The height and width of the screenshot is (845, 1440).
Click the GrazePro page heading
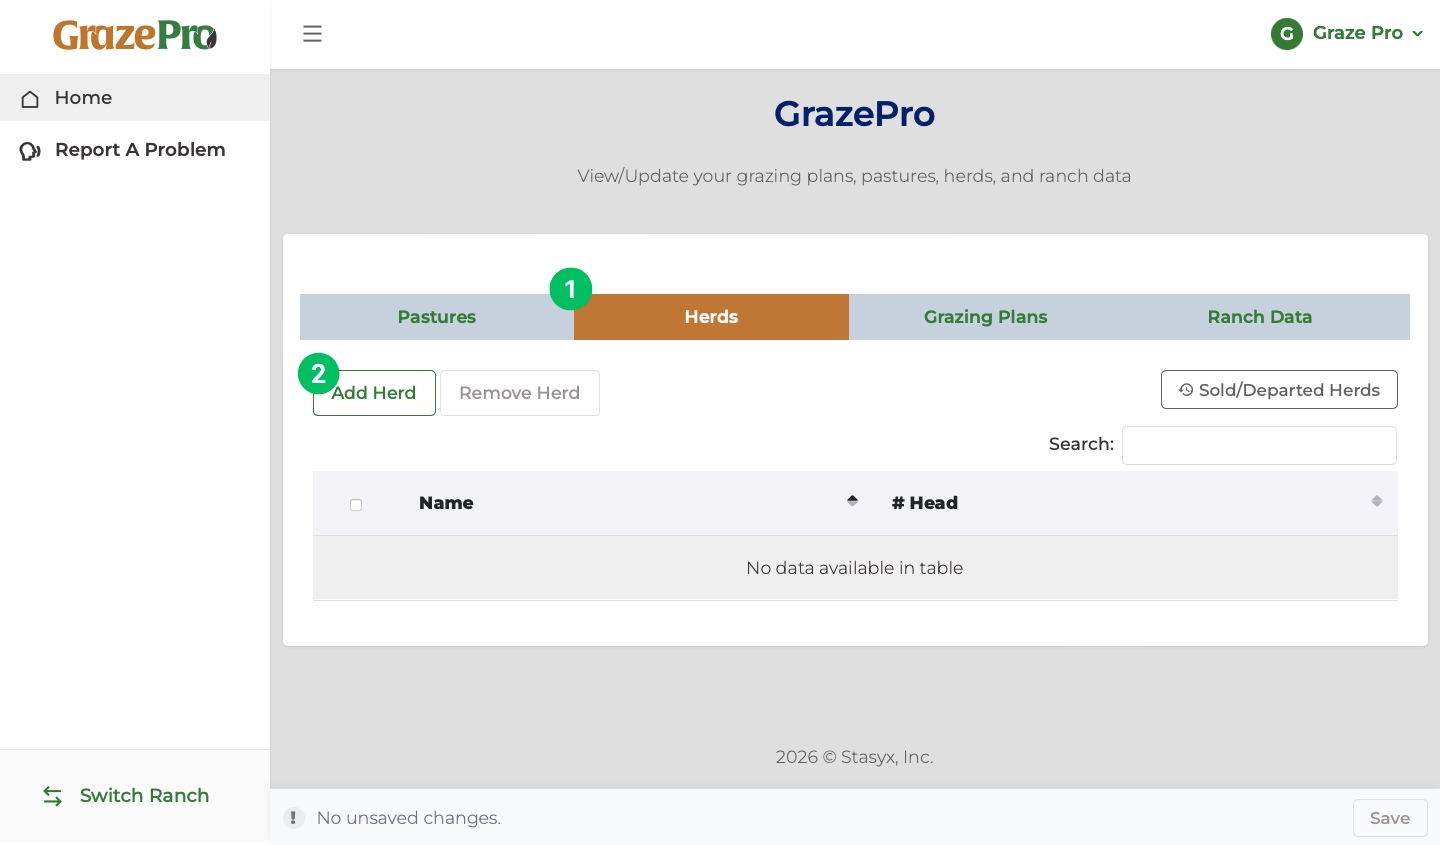[855, 114]
